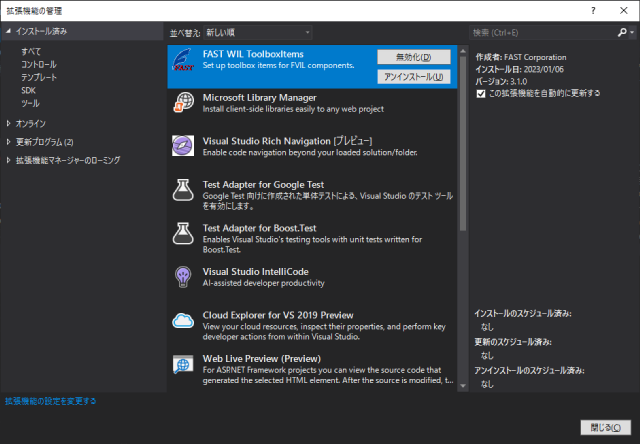Select Visual Studio Rich Navigation entry title

click(287, 141)
